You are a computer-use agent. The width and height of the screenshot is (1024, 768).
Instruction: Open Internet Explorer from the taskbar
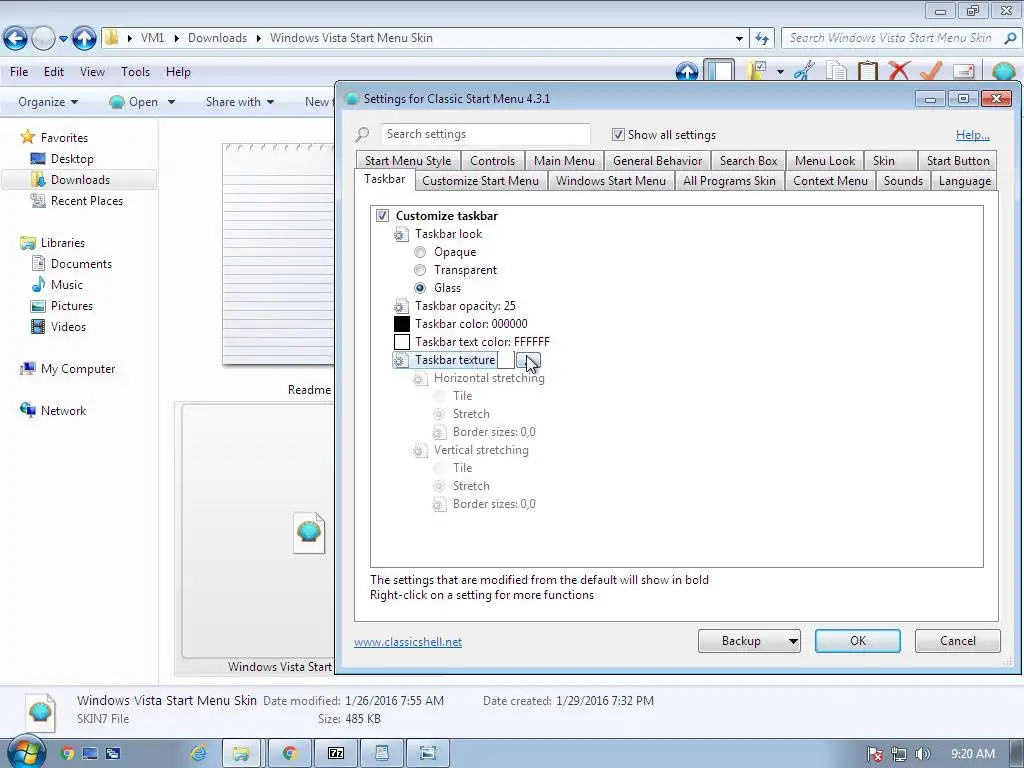tap(198, 754)
